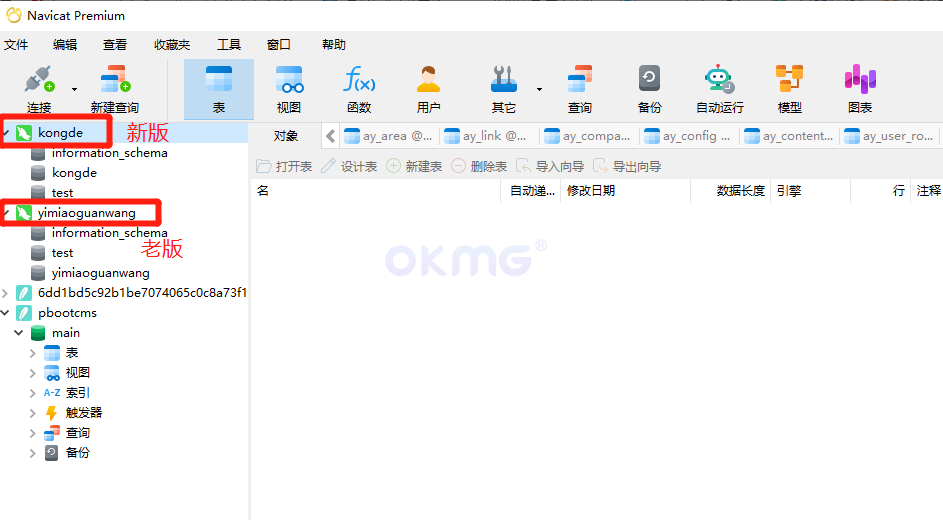Image resolution: width=943 pixels, height=520 pixels.
Task: Select test database under kongde connection
Action: pos(63,192)
